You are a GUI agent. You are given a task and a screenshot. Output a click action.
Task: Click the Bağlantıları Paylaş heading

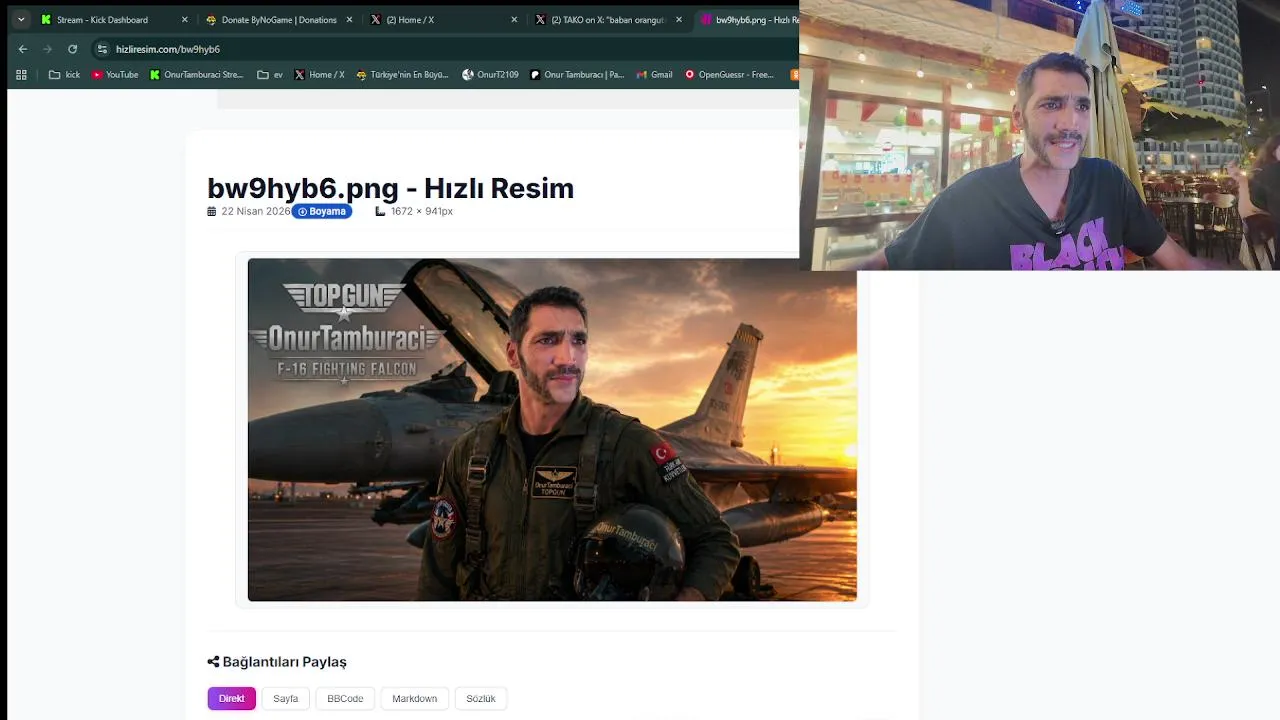click(284, 662)
